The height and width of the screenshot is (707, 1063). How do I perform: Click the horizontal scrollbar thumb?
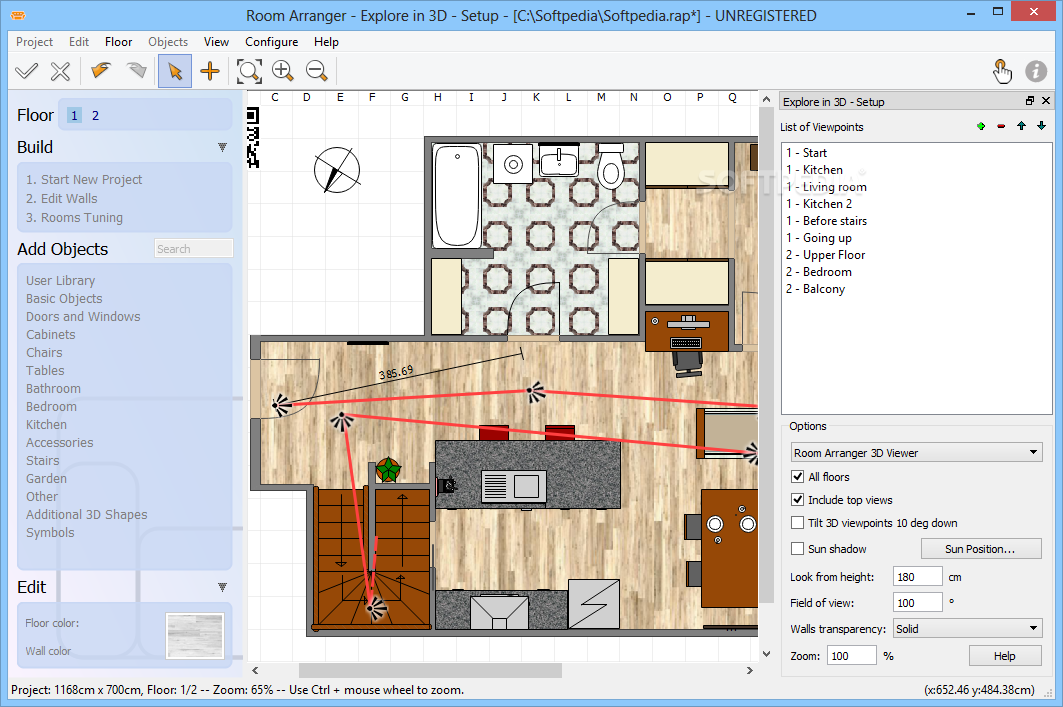coord(430,670)
